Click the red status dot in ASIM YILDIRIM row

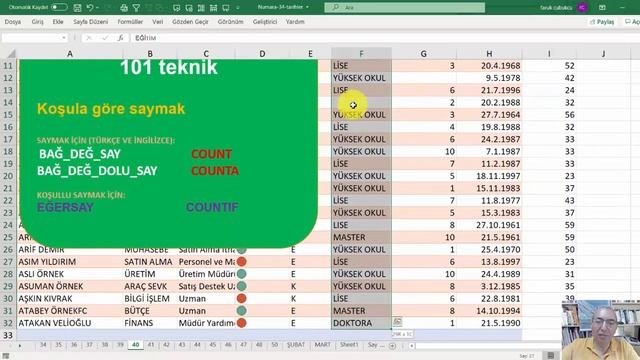(x=241, y=262)
